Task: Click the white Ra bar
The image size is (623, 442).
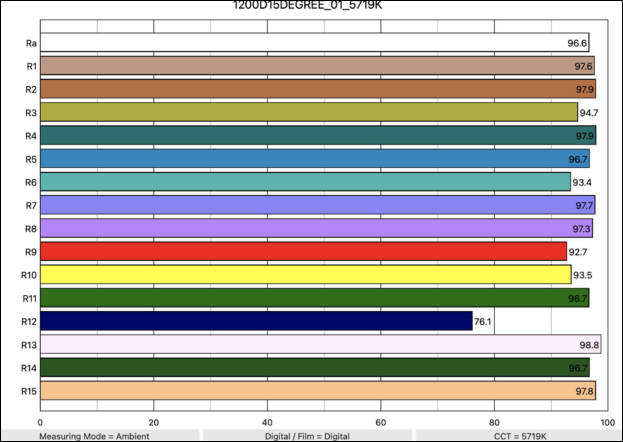Action: 300,43
